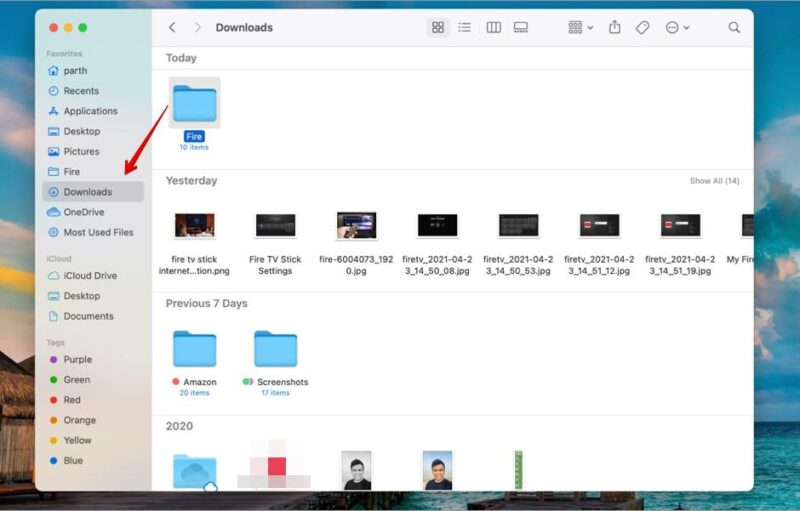Click the Edit Tags icon

coord(643,28)
